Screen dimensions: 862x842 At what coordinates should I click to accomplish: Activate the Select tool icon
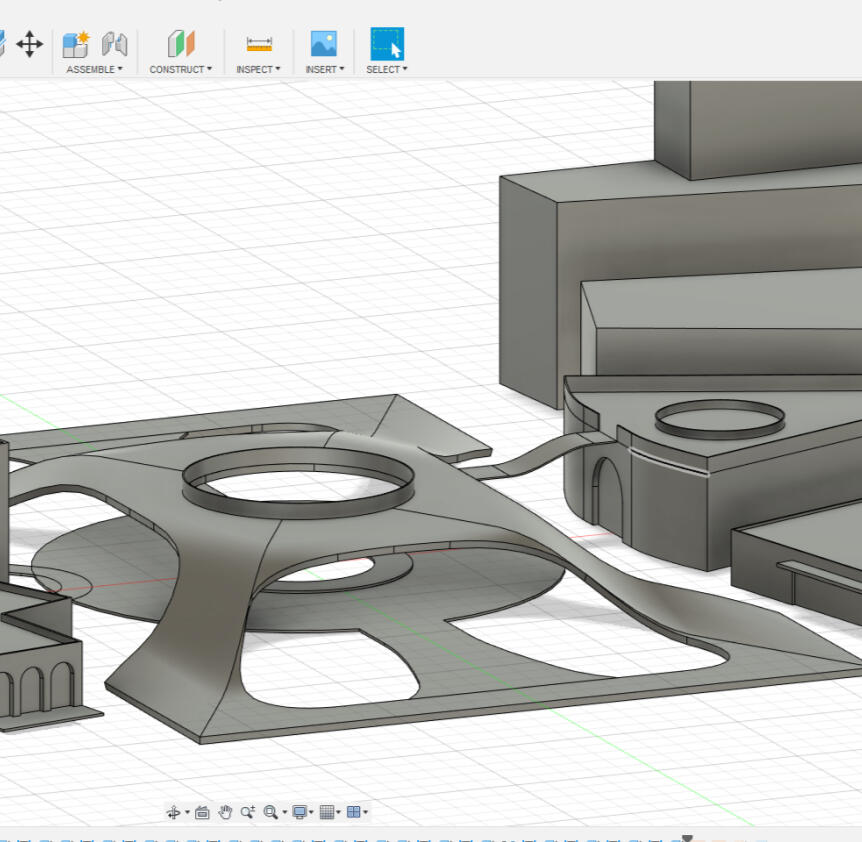point(387,44)
